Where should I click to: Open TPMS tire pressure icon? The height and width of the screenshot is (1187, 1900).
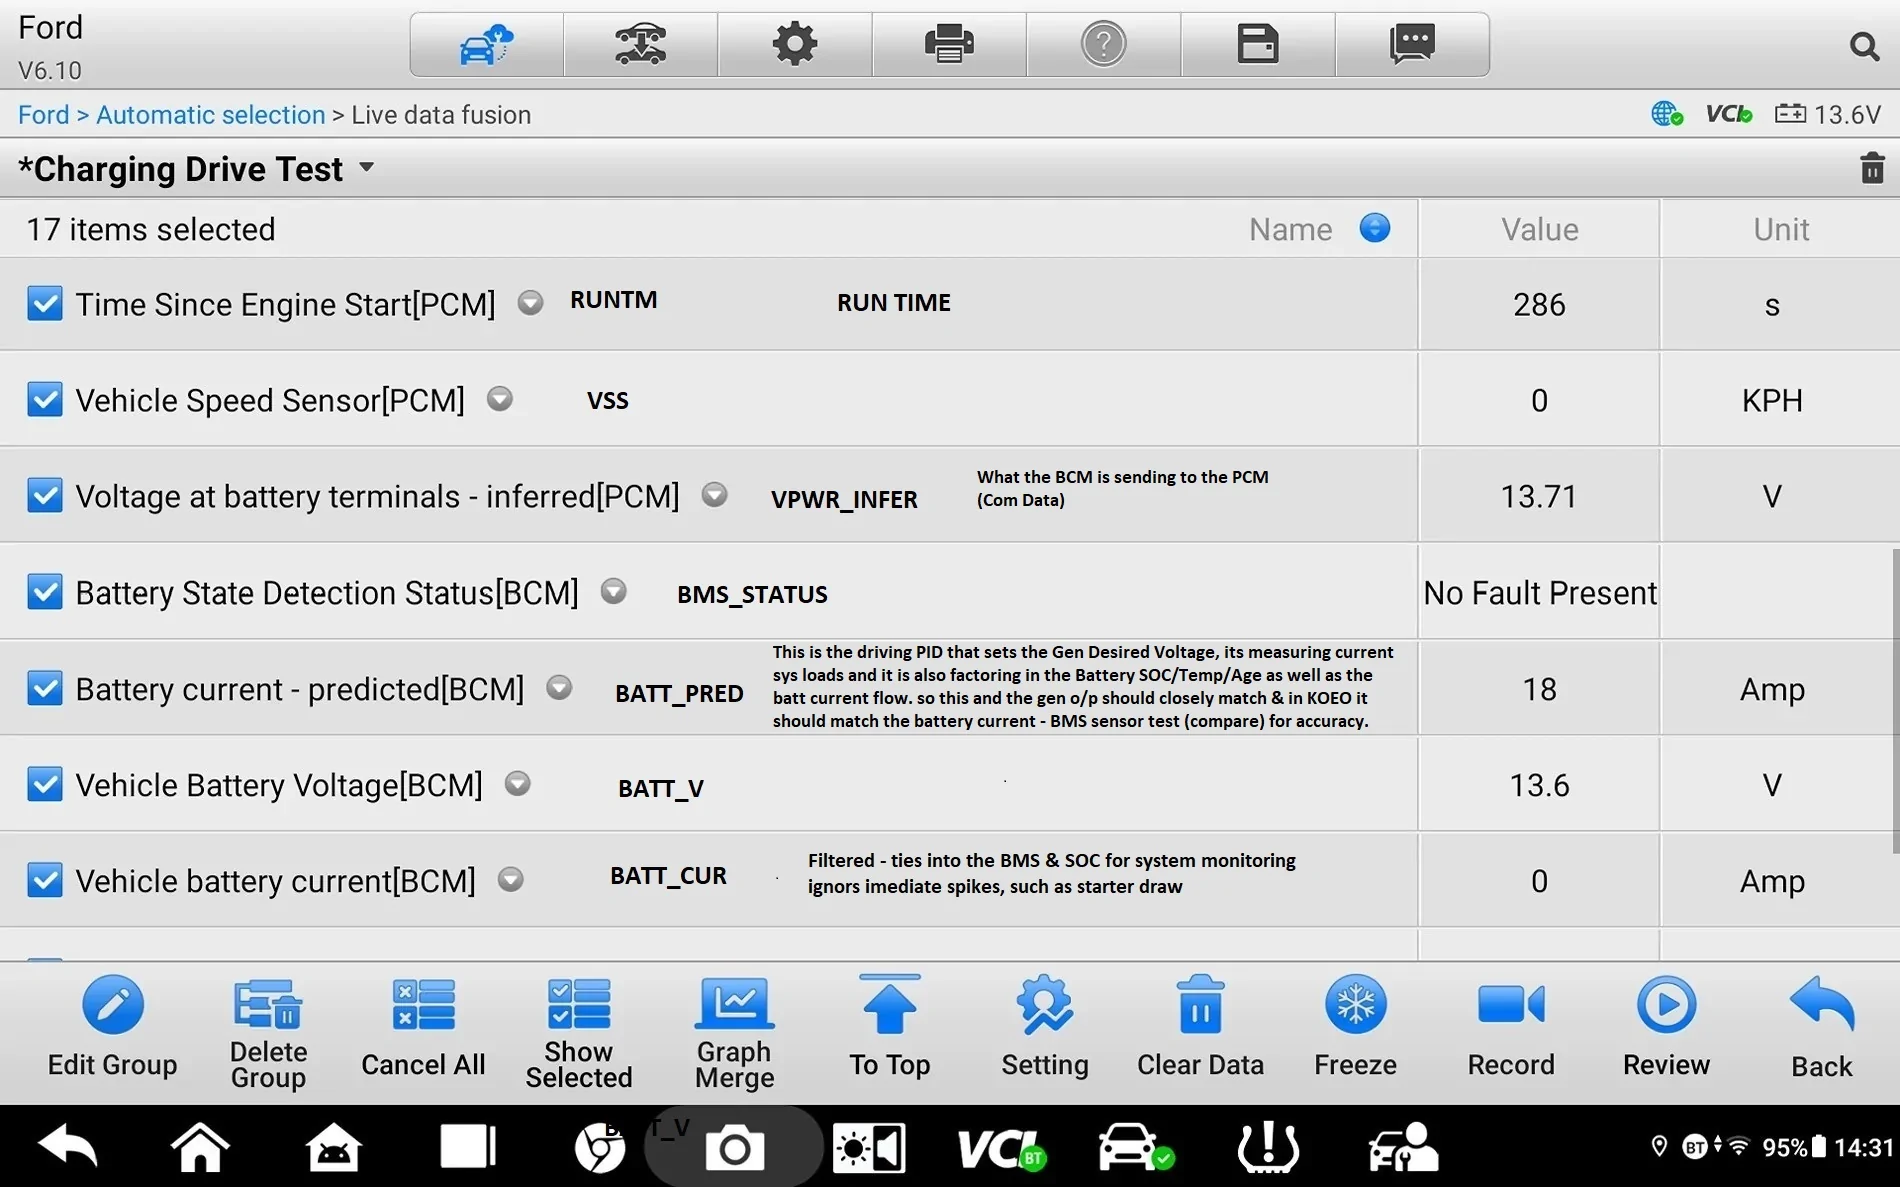(x=1268, y=1147)
